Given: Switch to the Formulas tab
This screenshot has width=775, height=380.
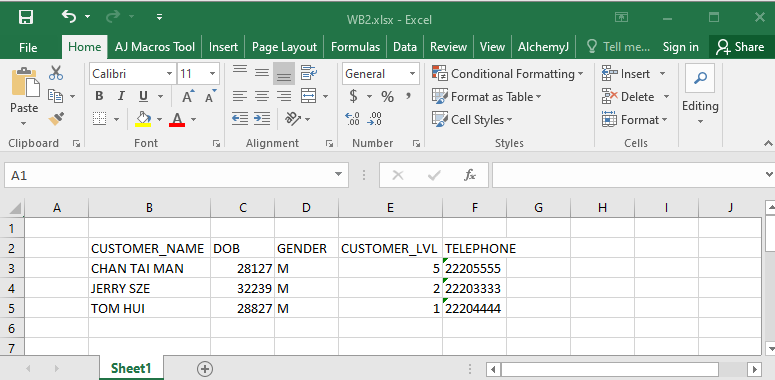Looking at the screenshot, I should pos(355,47).
